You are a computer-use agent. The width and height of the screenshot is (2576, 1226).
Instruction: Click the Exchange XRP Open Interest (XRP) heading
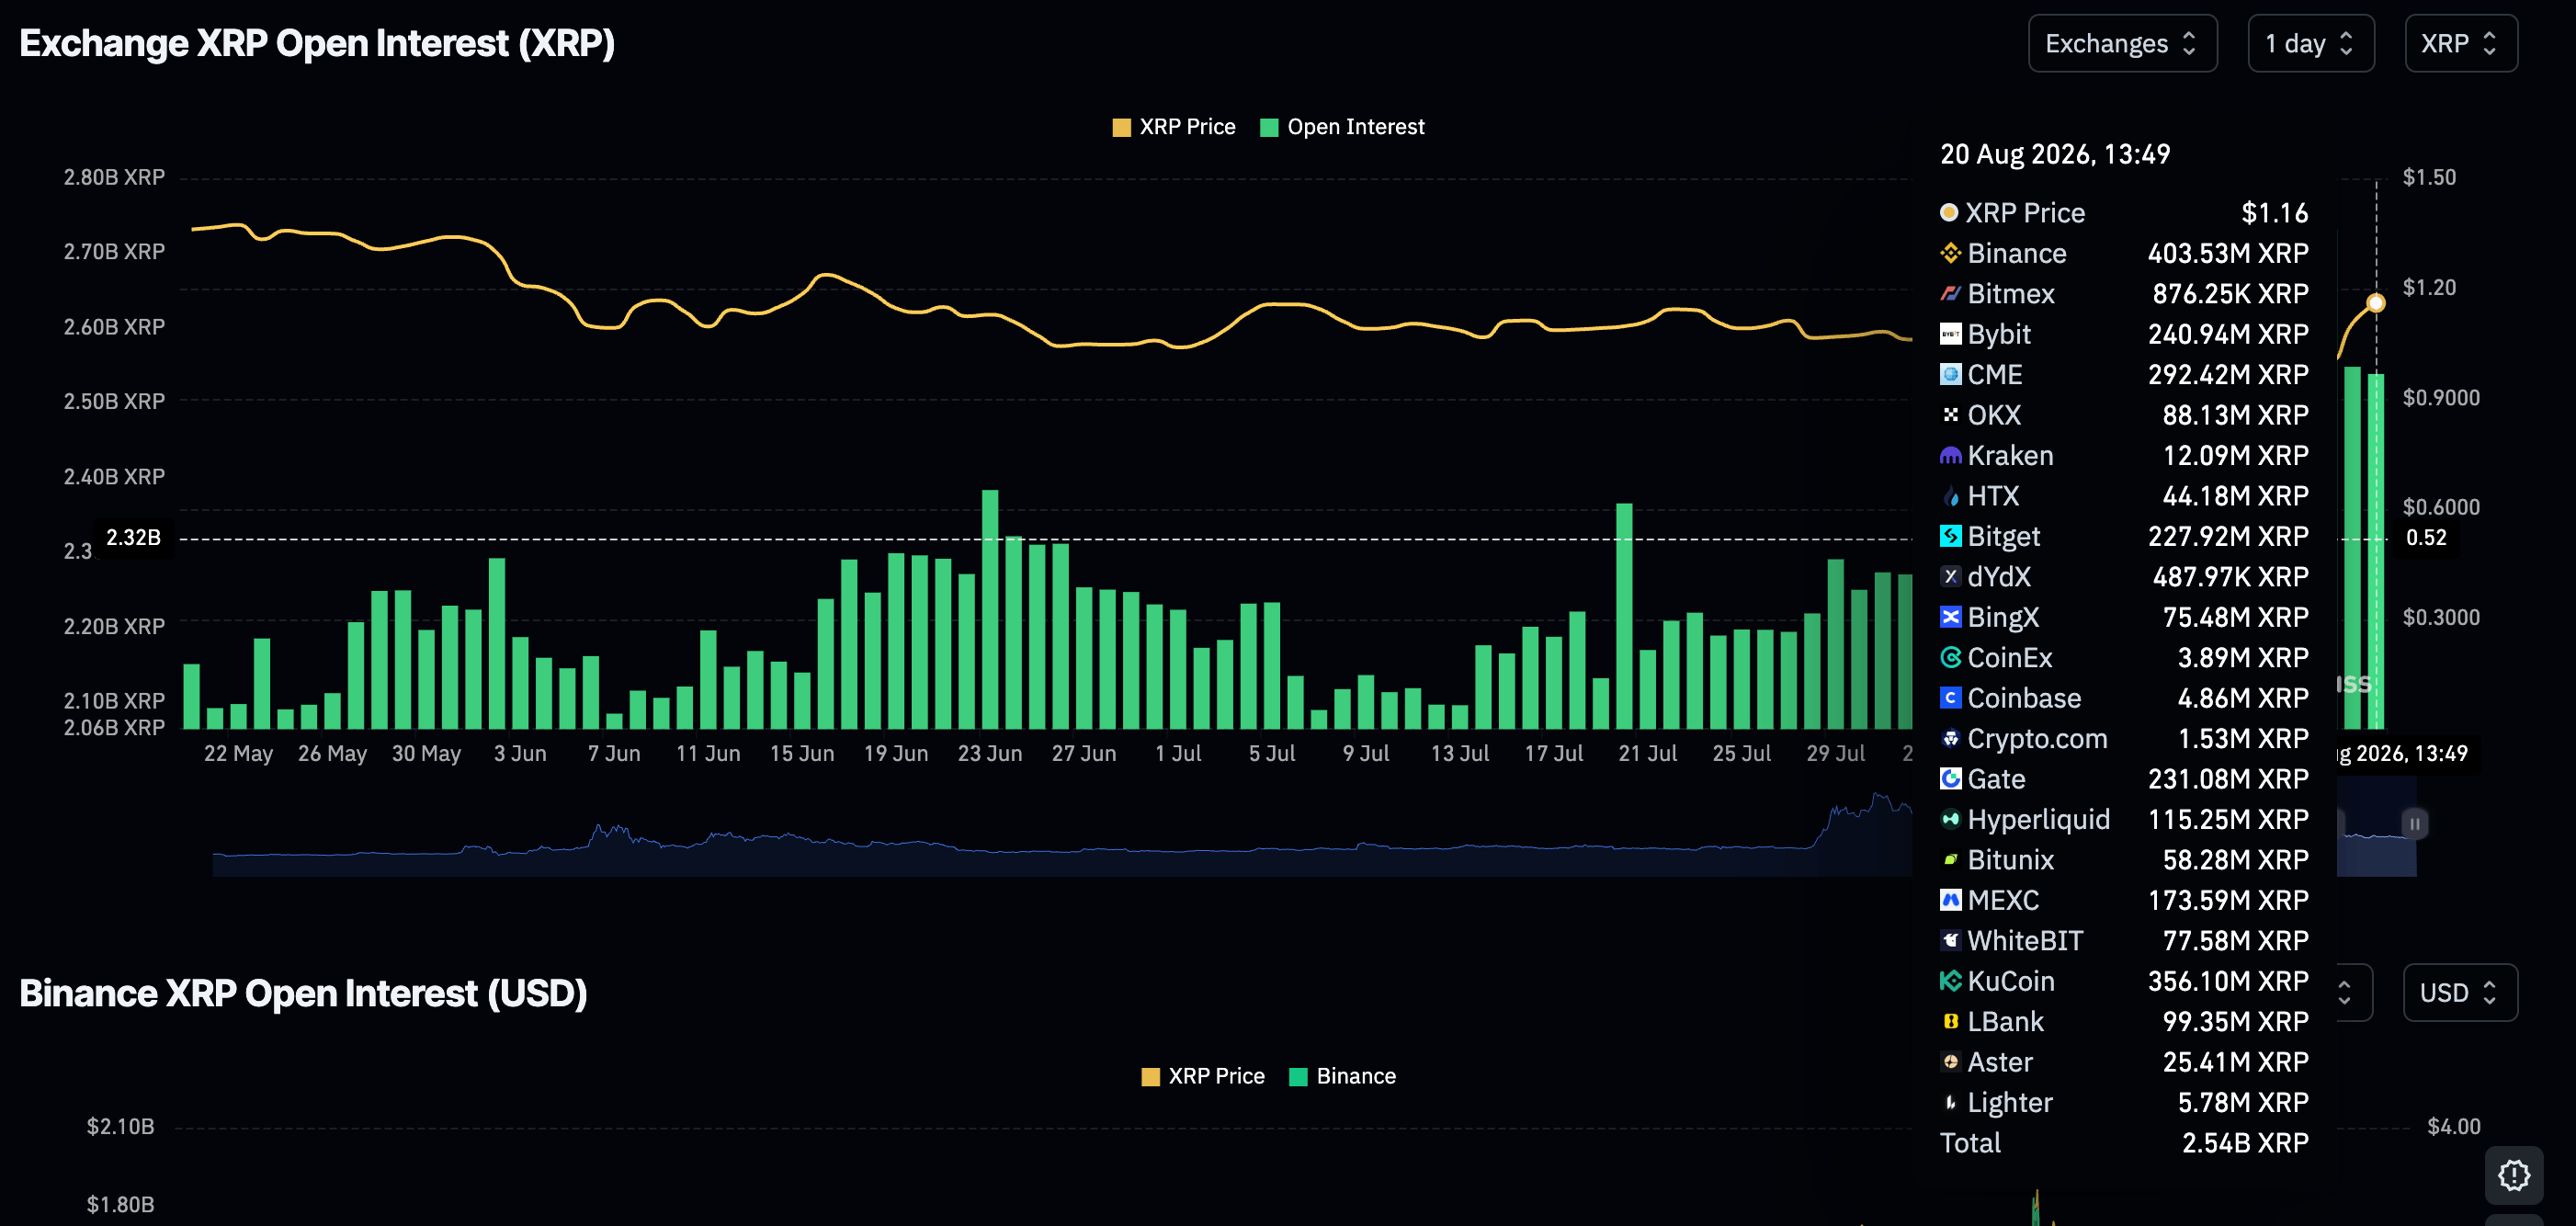pyautogui.click(x=317, y=44)
